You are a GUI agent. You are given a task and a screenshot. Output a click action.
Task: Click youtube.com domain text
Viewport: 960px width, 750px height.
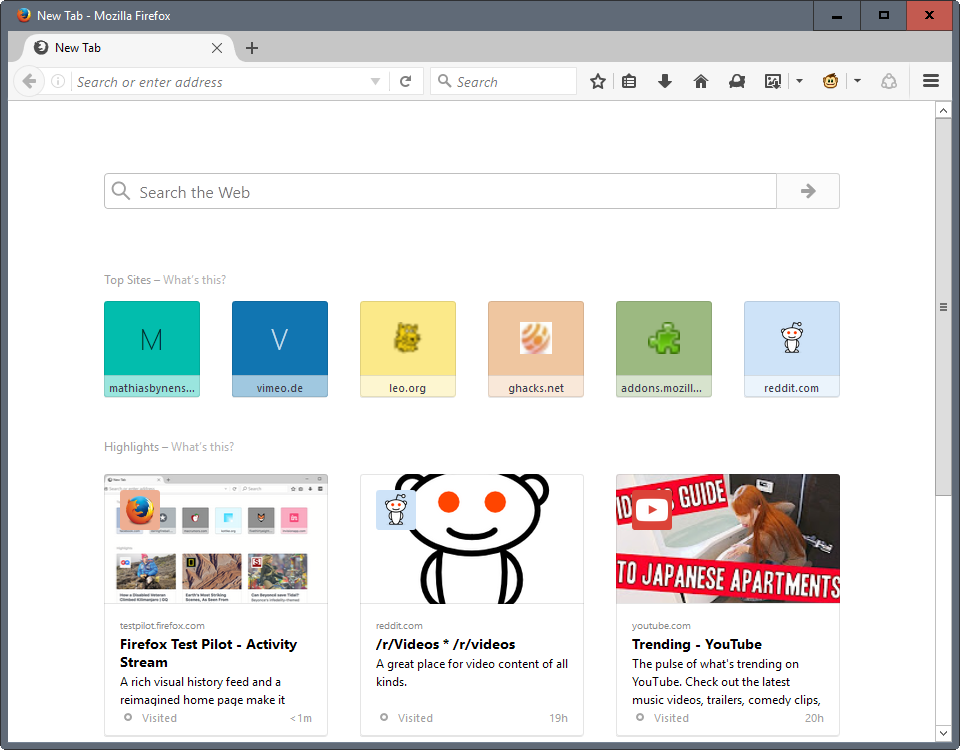pos(661,626)
